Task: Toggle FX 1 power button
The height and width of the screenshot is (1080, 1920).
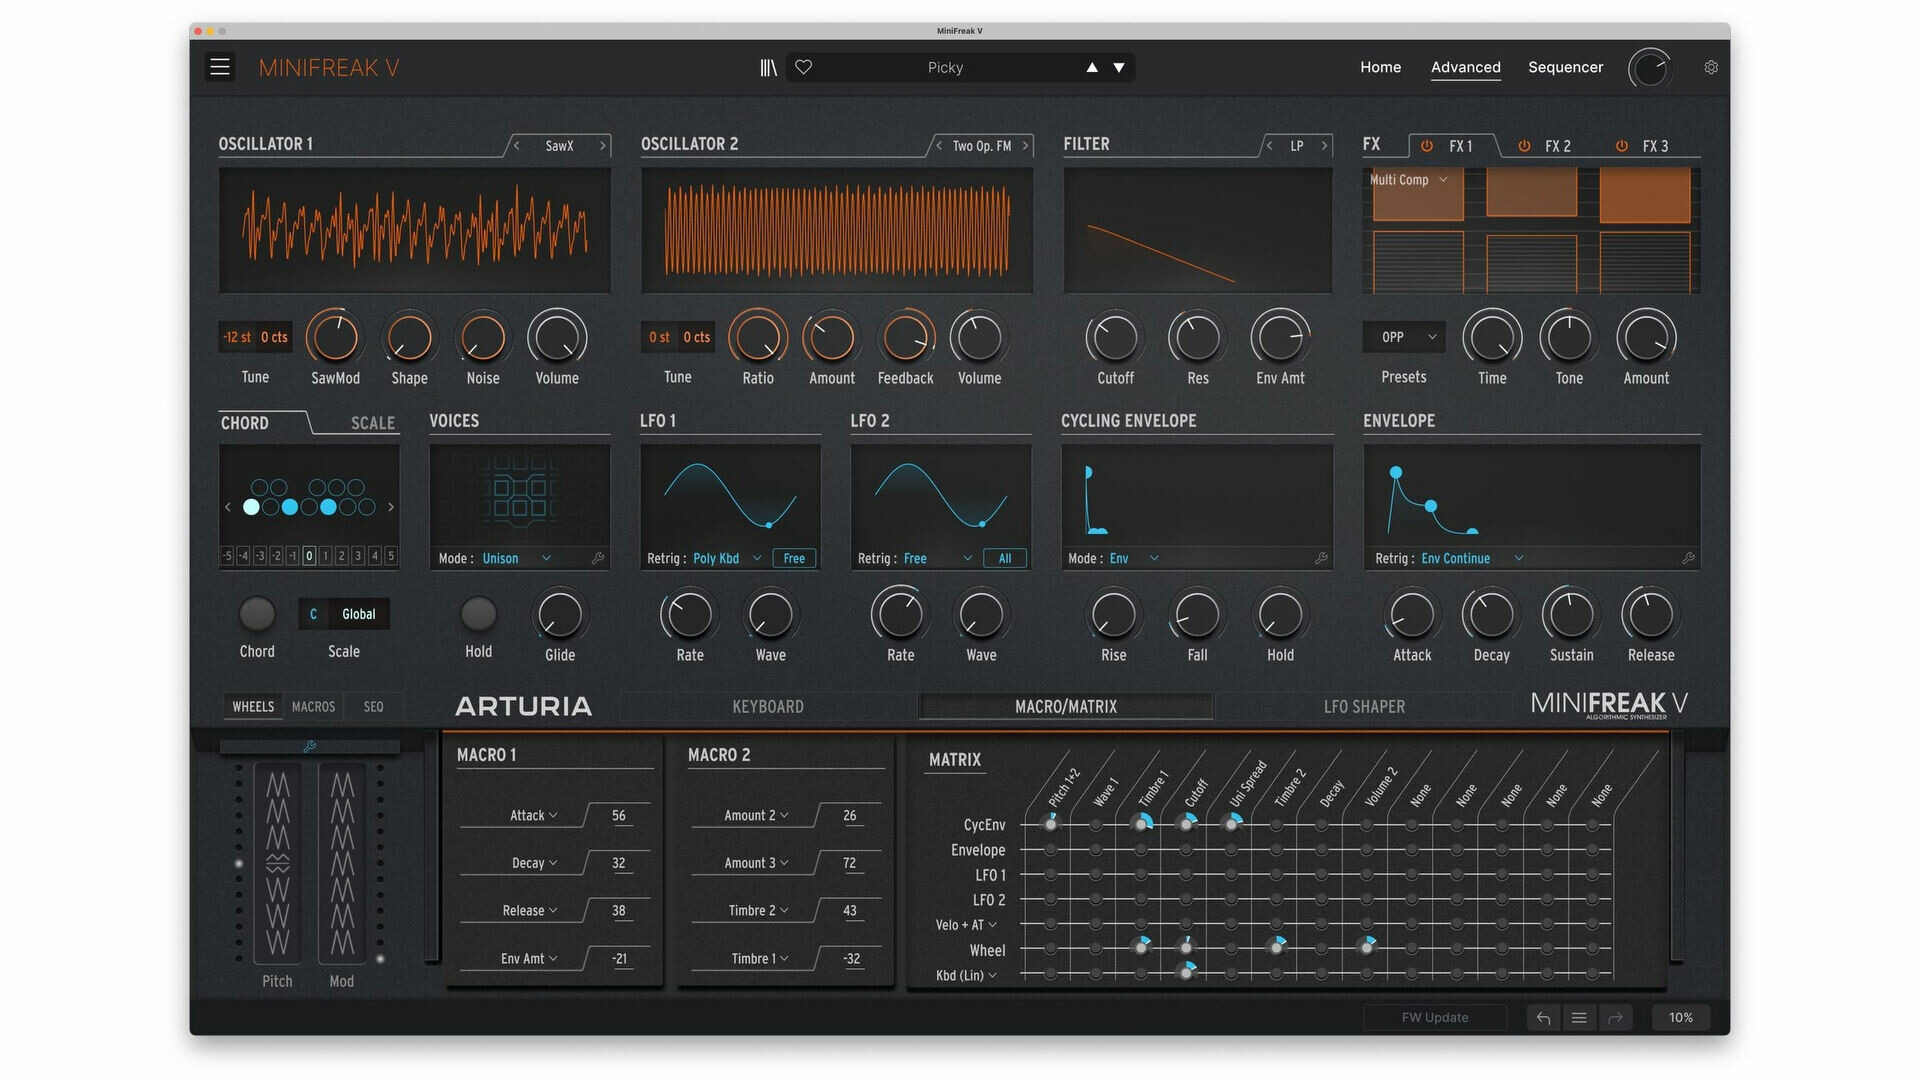Action: click(x=1427, y=146)
